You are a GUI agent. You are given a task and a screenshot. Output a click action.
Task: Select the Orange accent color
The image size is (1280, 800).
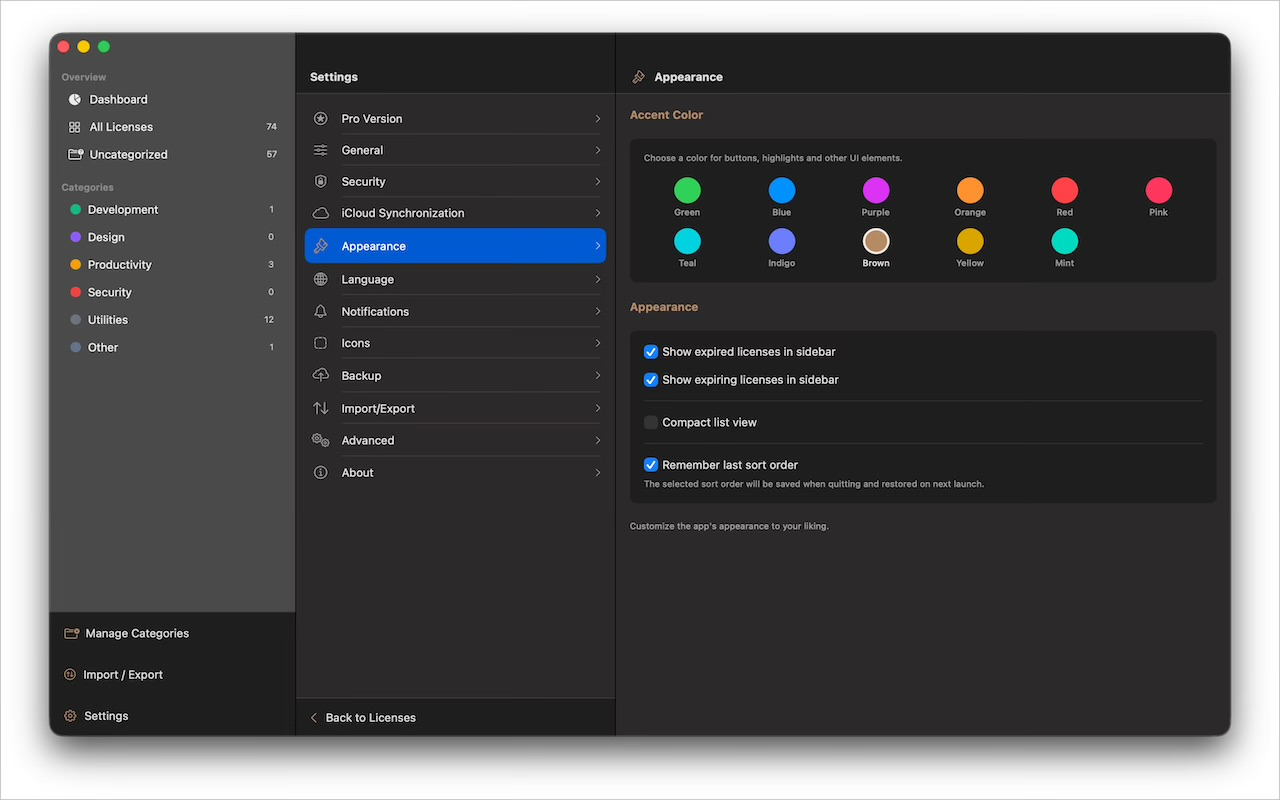click(x=970, y=190)
